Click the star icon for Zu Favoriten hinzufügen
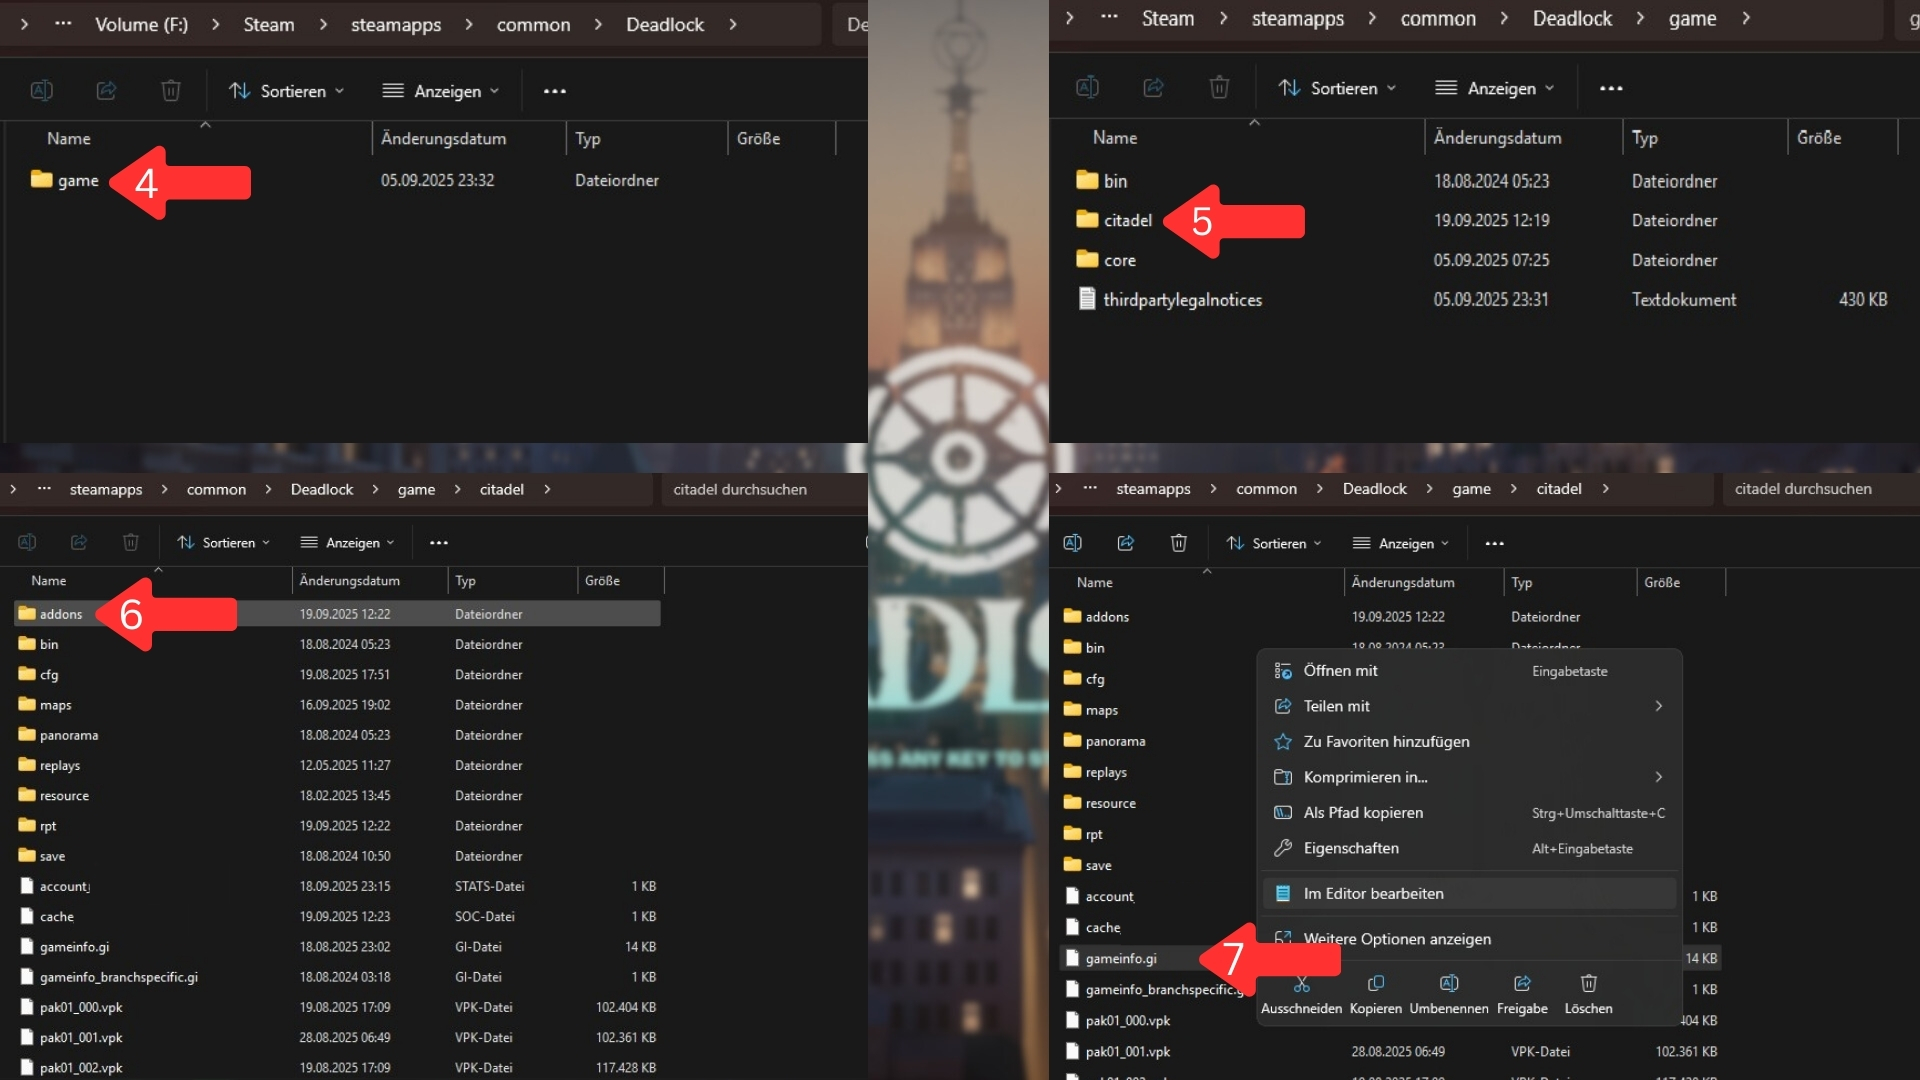This screenshot has width=1920, height=1080. click(x=1283, y=742)
